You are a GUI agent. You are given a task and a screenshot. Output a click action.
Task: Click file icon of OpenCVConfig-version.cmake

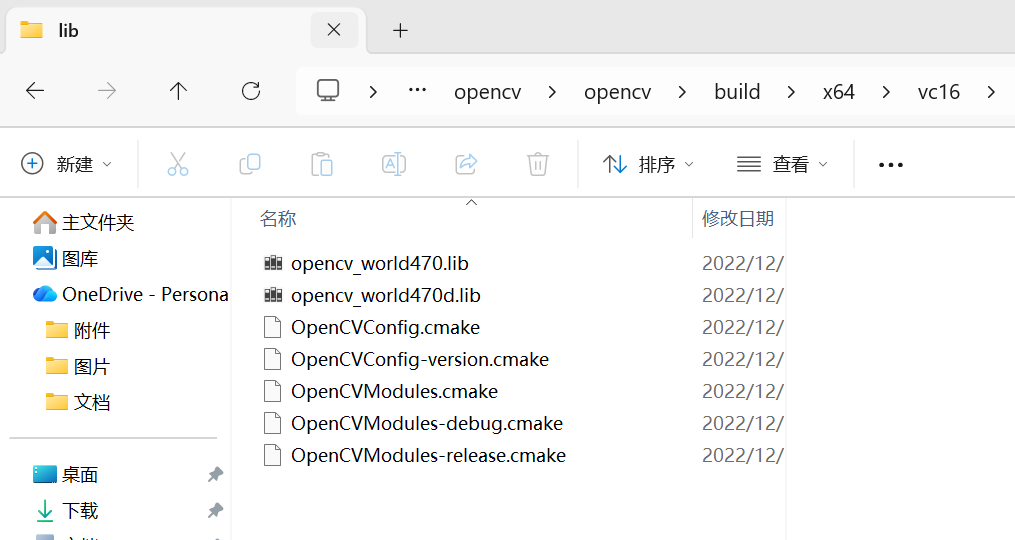(273, 359)
